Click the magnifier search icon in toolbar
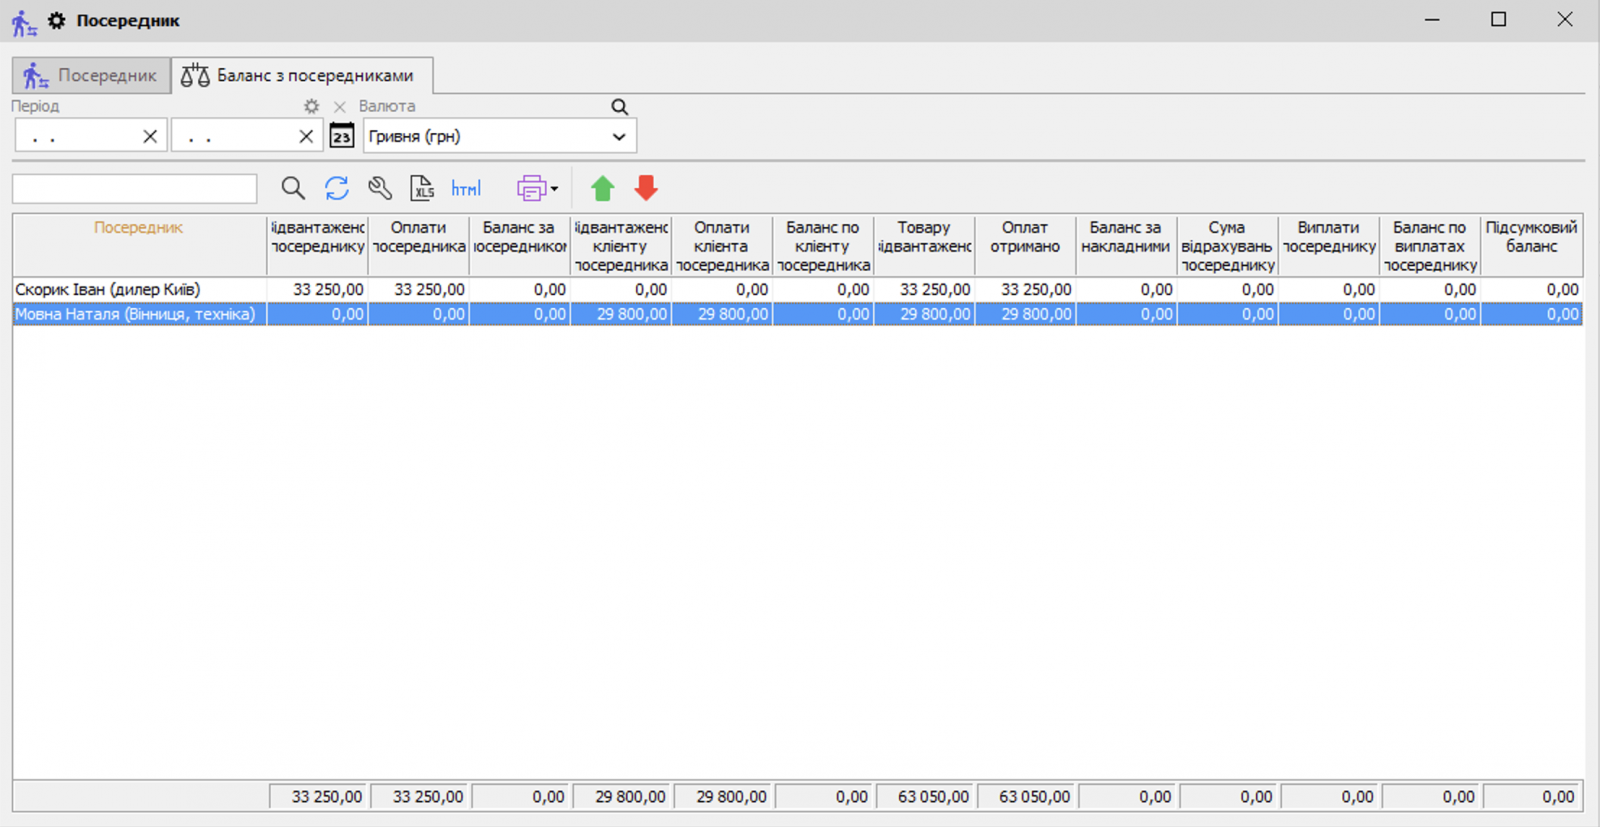The width and height of the screenshot is (1600, 827). (292, 188)
